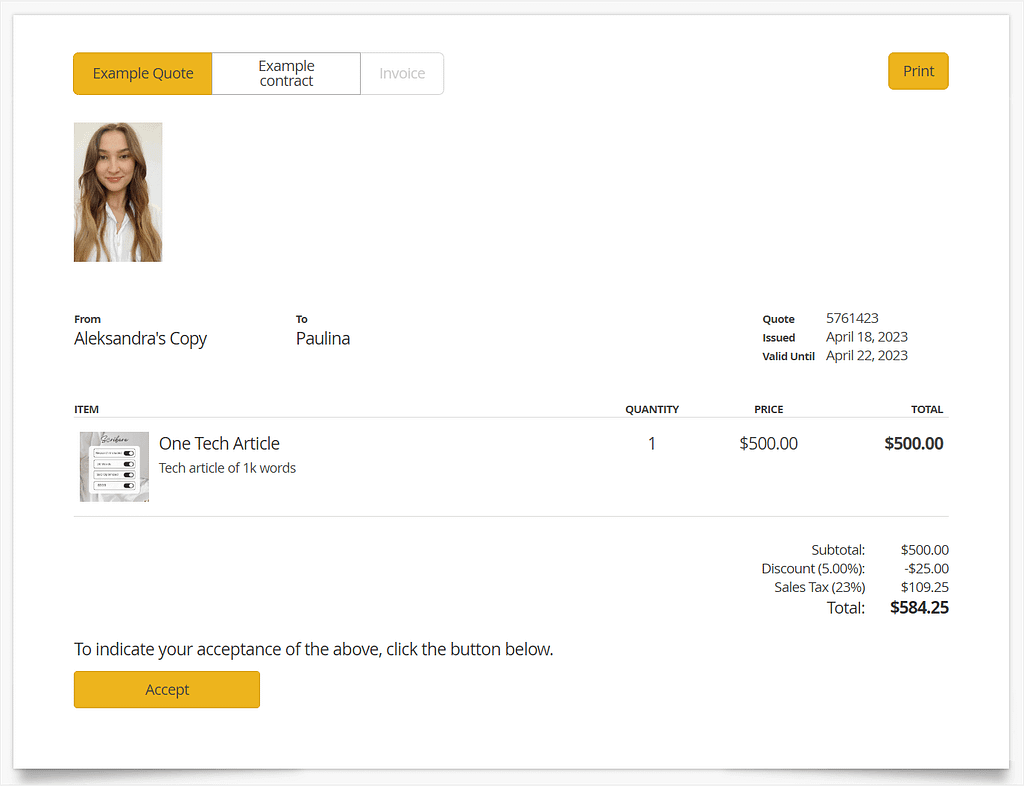The image size is (1024, 786).
Task: Click the PRICE column header
Action: (x=769, y=409)
